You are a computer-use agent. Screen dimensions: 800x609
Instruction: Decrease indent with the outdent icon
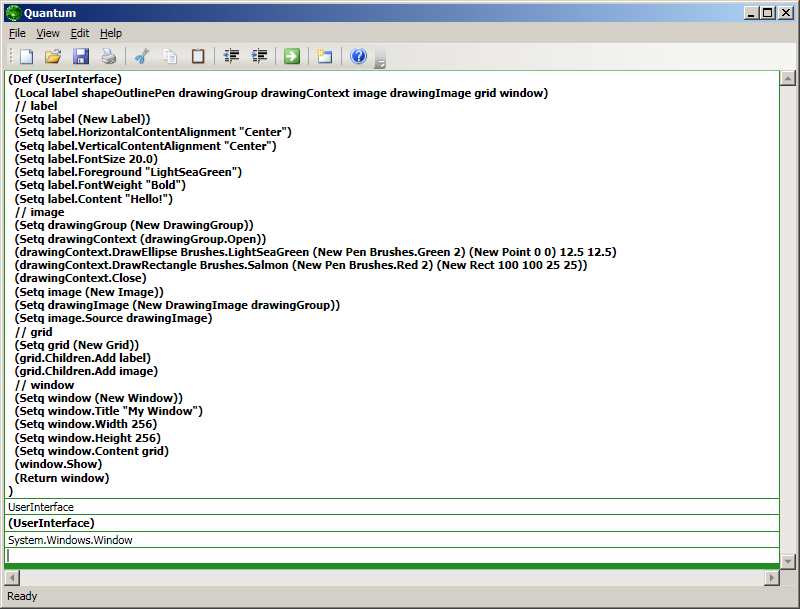[x=232, y=56]
